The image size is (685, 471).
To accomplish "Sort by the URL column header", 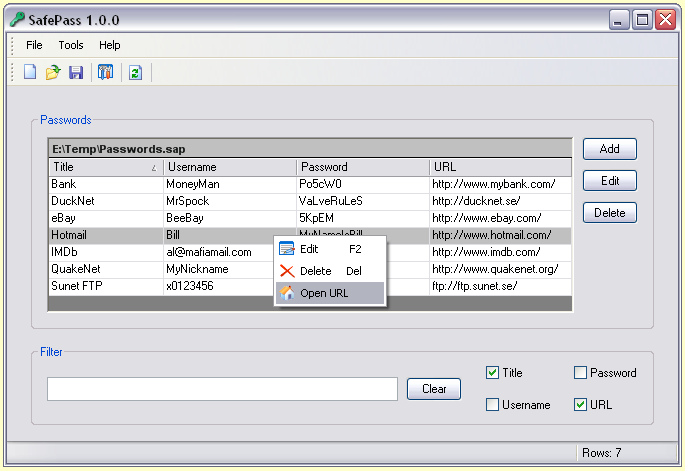I will [x=501, y=167].
